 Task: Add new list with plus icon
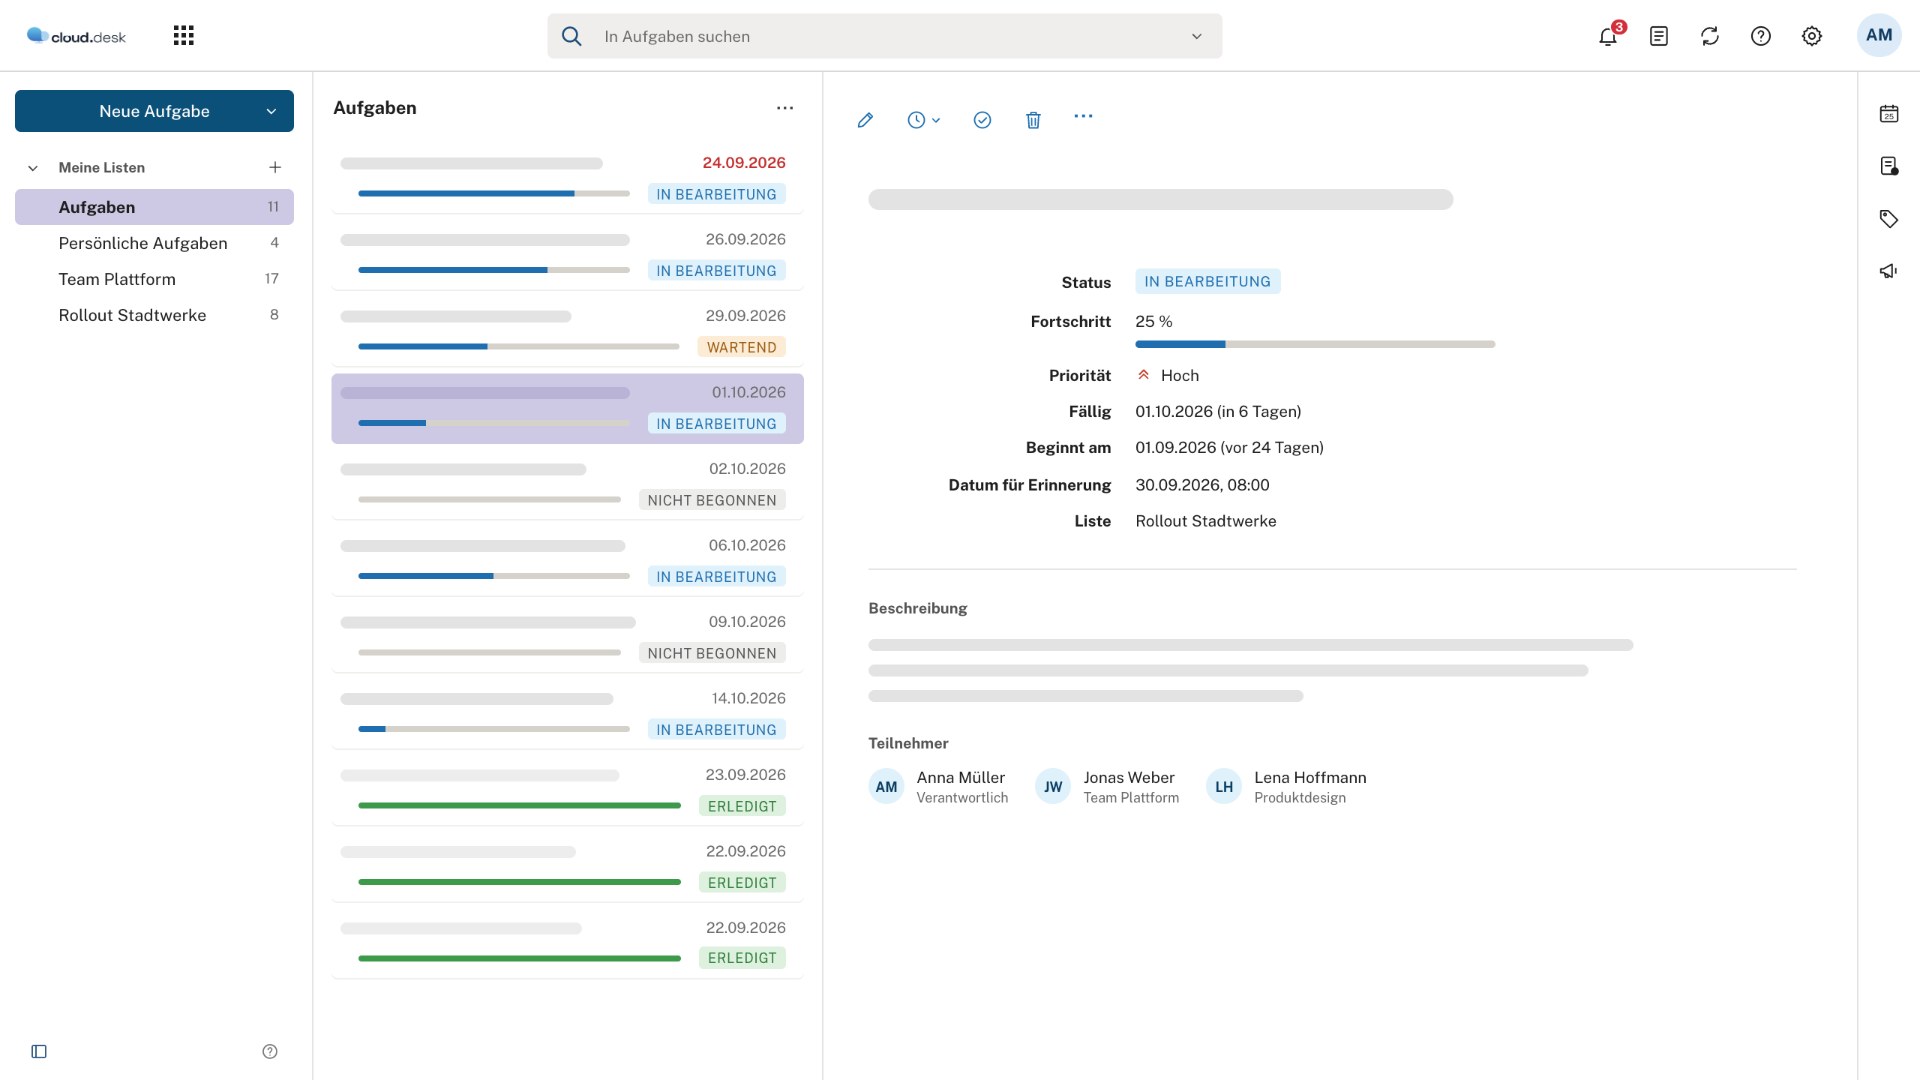point(275,167)
